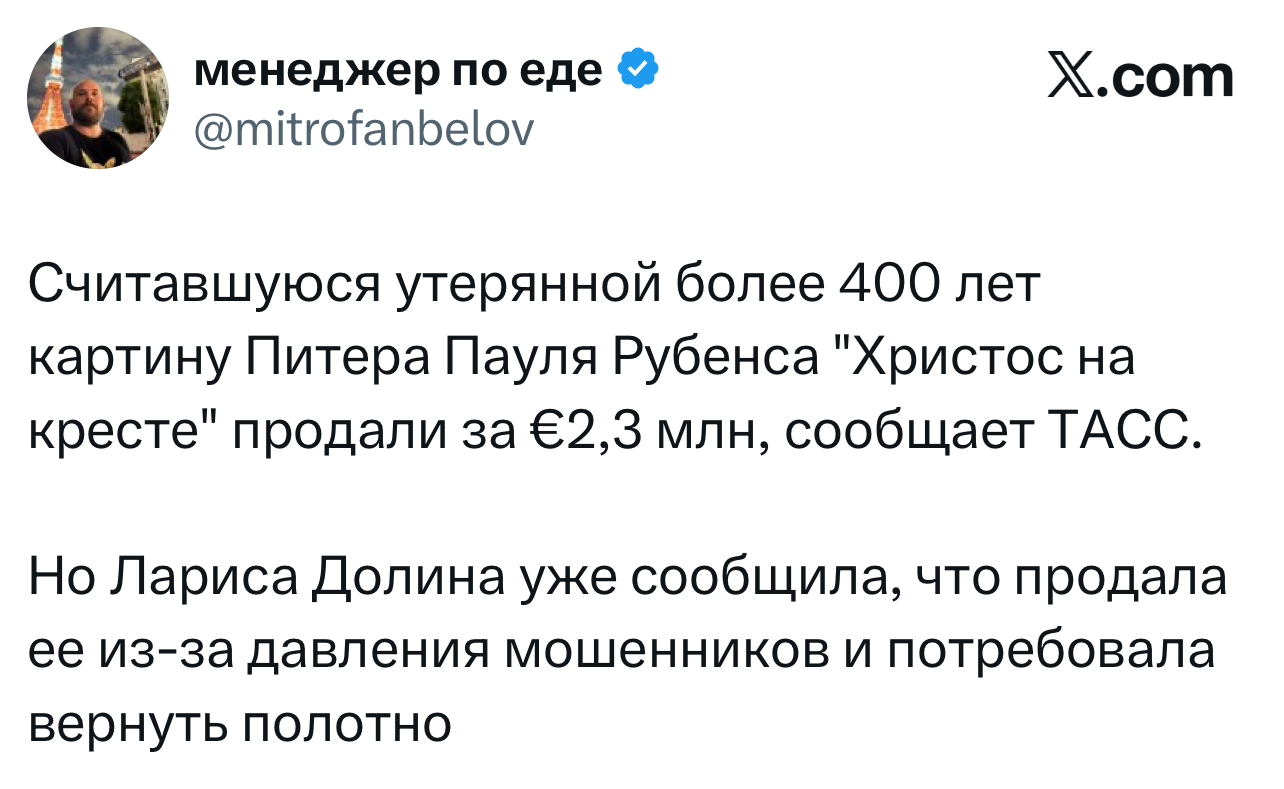Open the @mitrofanbelov handle link
Viewport: 1284px width, 789px height.
click(361, 129)
